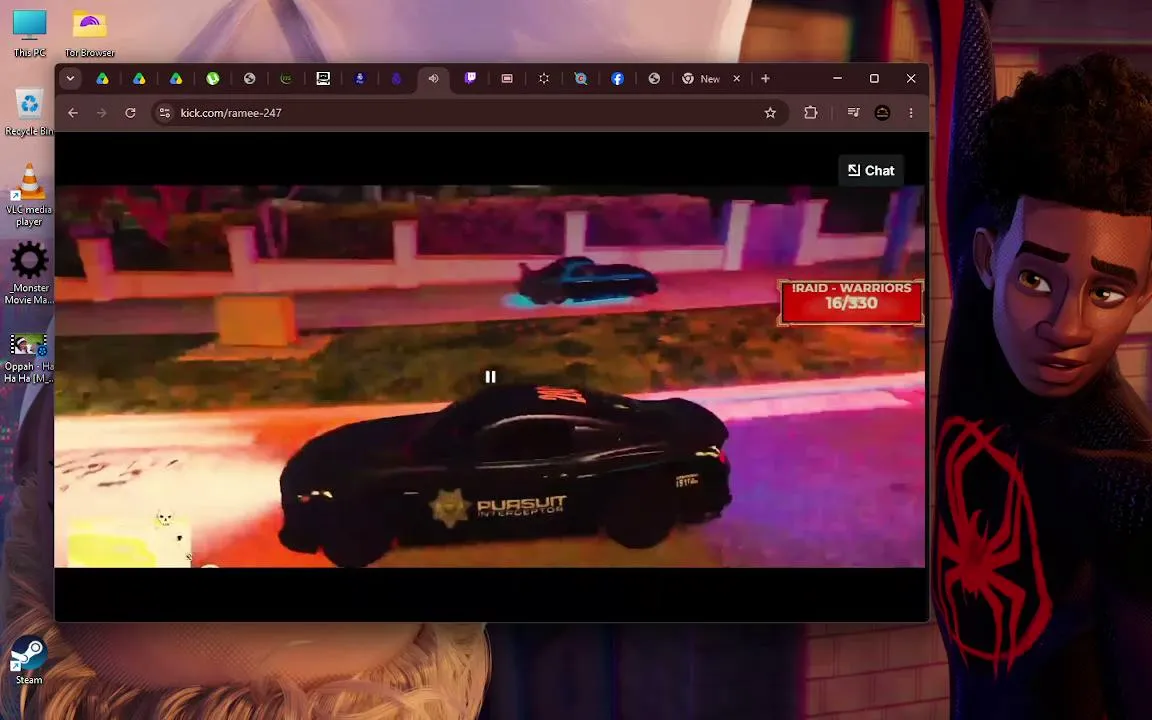This screenshot has width=1152, height=720.
Task: Switch to the pink rectangle icon tab
Action: (x=507, y=79)
